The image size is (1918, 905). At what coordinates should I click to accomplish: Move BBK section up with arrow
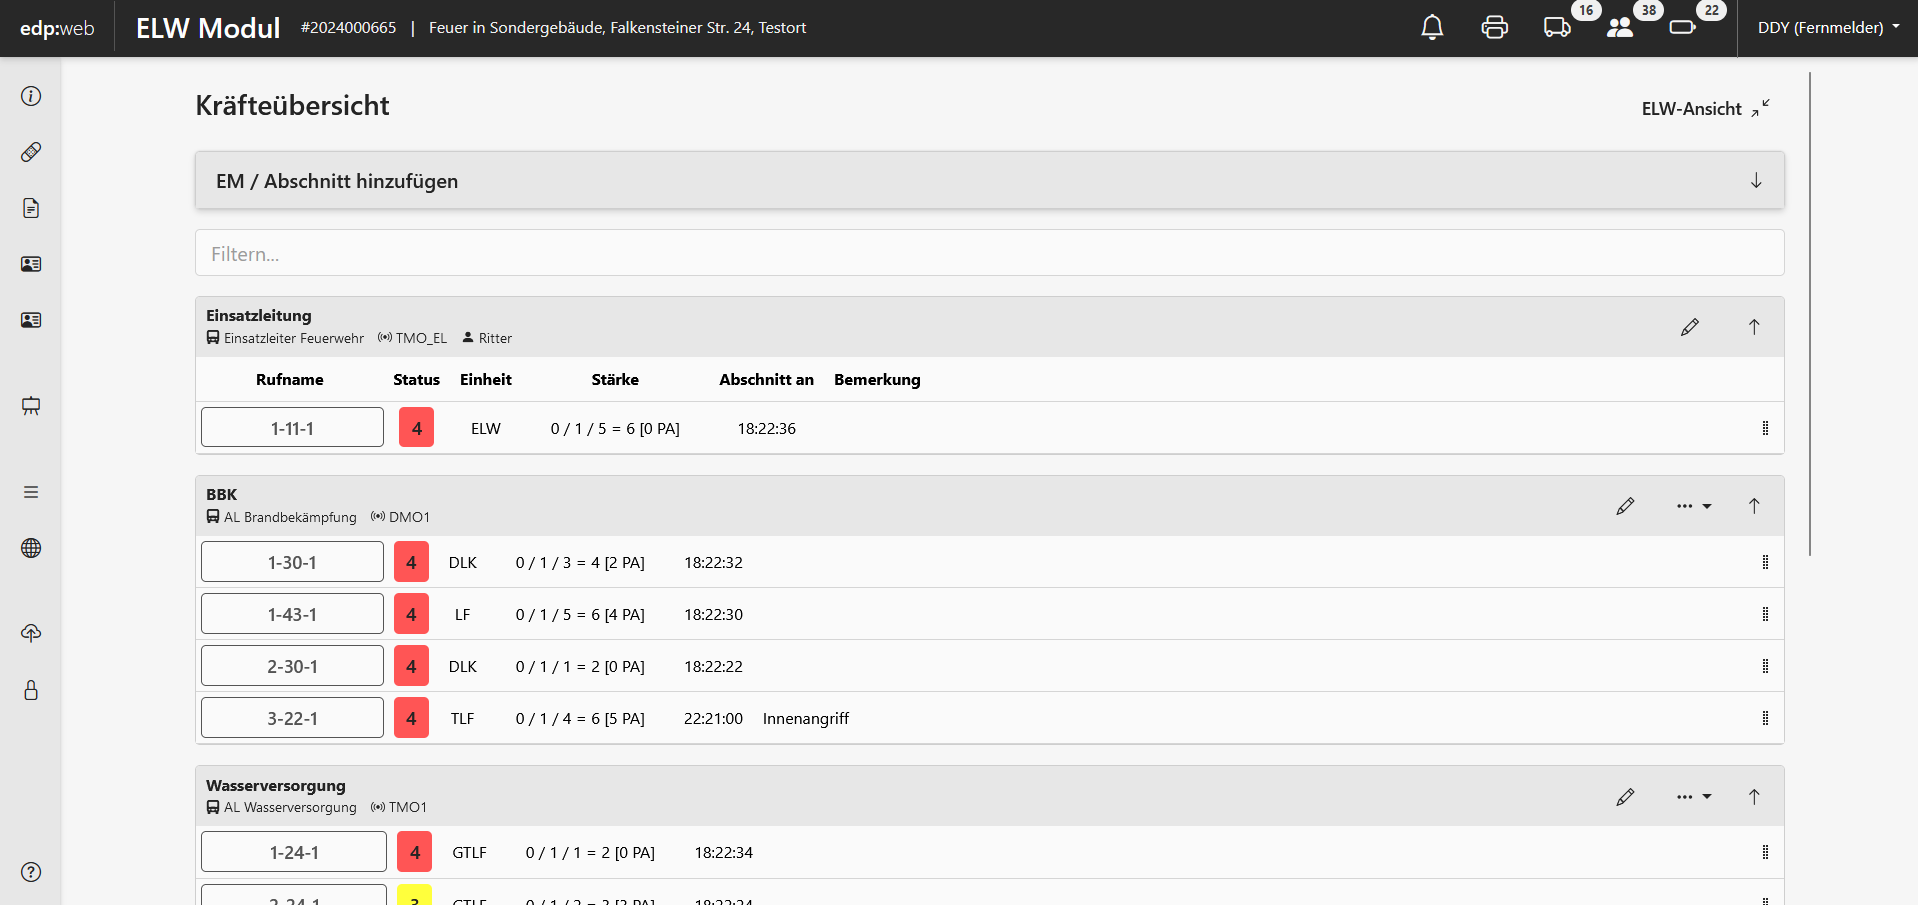(1754, 506)
